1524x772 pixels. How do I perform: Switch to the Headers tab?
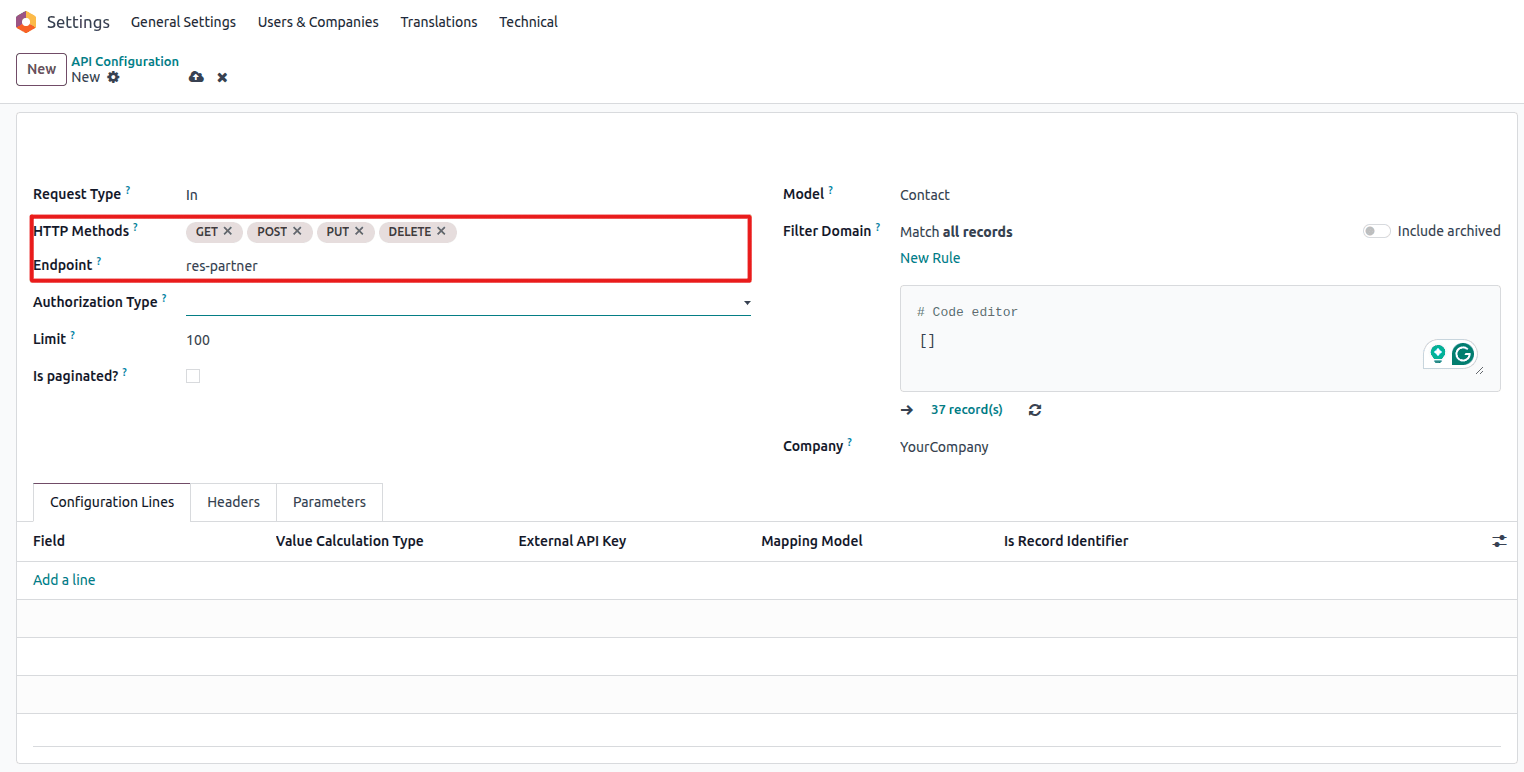coord(233,502)
